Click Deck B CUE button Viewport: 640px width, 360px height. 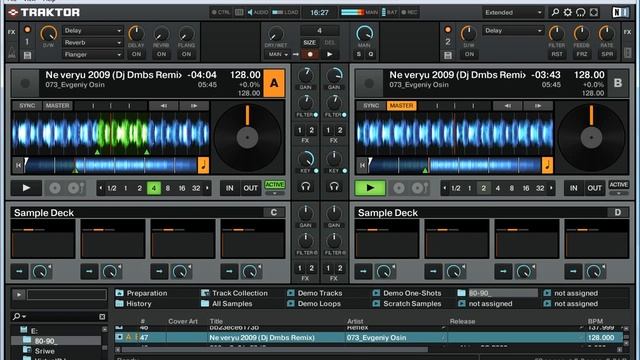[x=399, y=188]
